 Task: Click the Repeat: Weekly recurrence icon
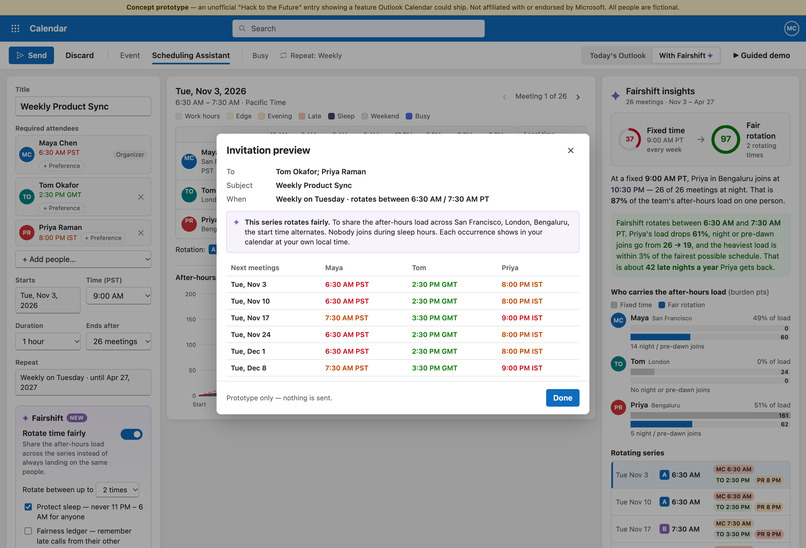[x=283, y=56]
